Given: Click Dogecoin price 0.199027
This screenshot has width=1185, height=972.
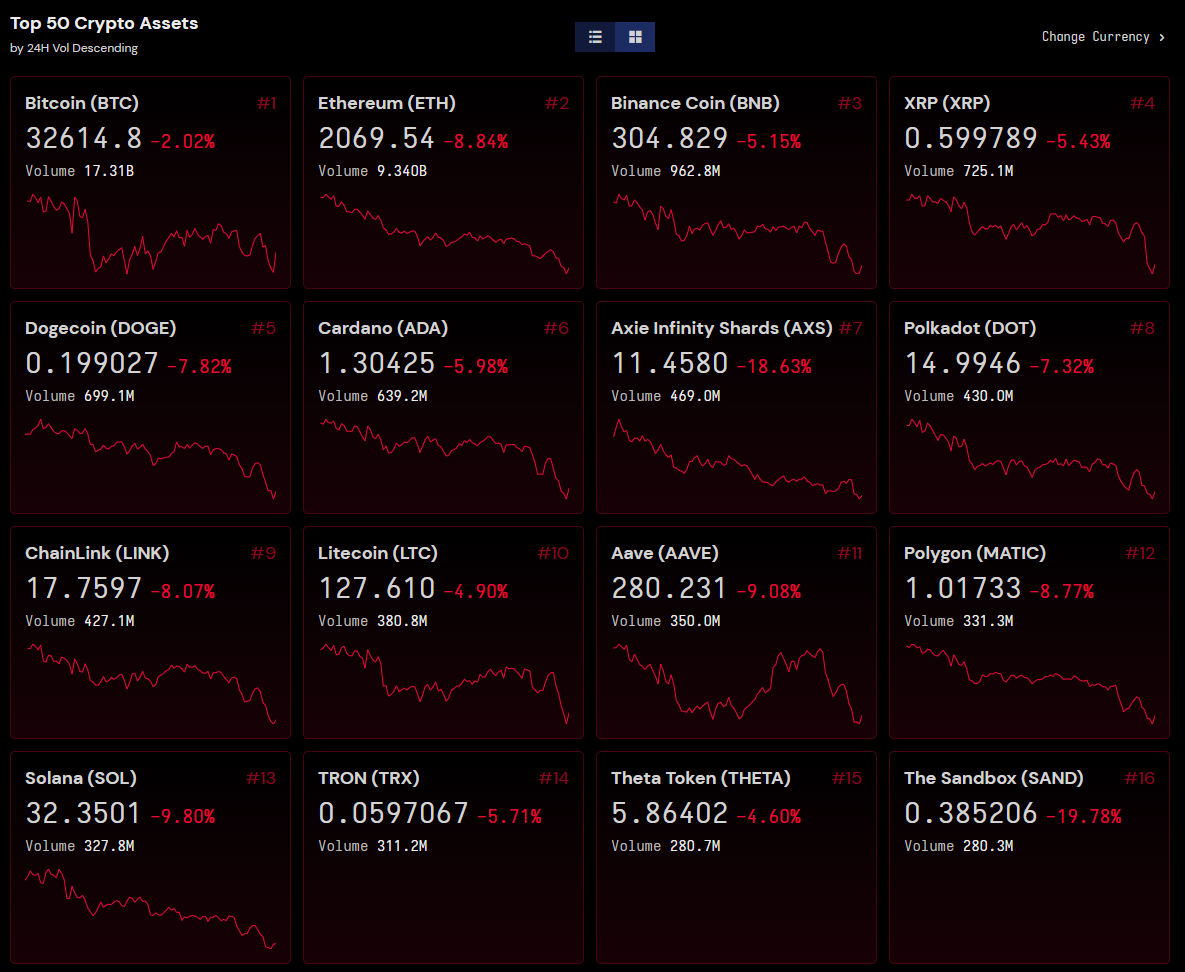Looking at the screenshot, I should coord(92,364).
